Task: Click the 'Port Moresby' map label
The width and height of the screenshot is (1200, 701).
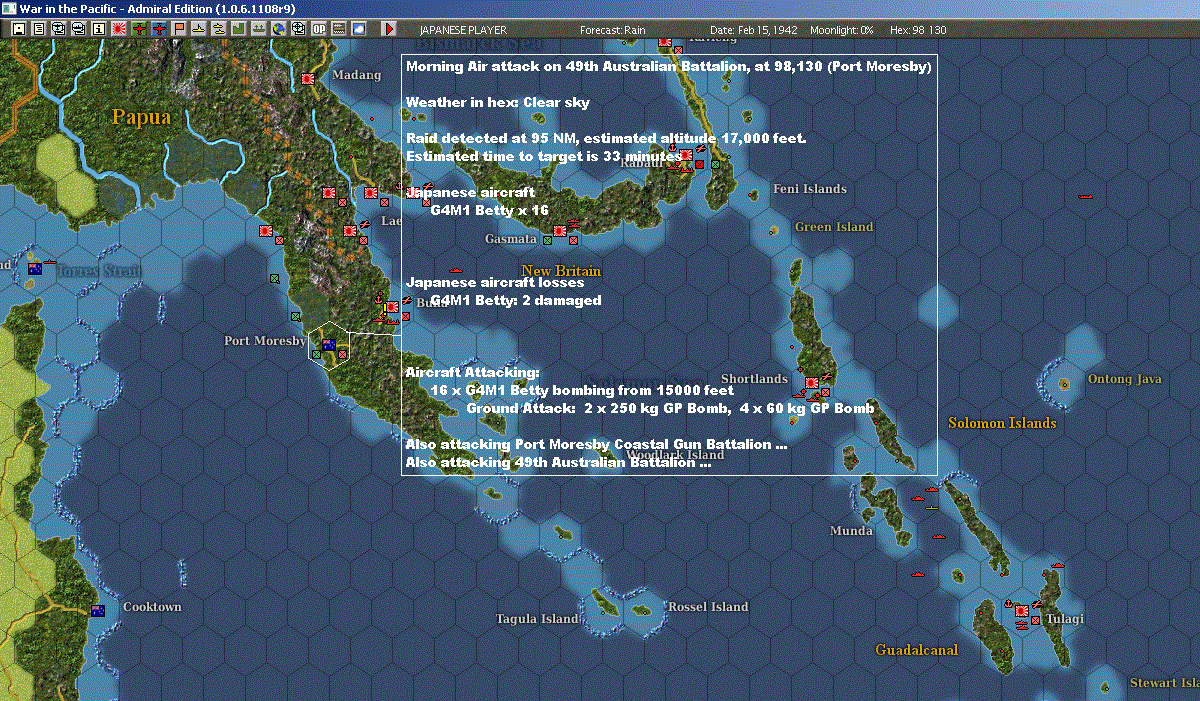Action: pyautogui.click(x=265, y=341)
